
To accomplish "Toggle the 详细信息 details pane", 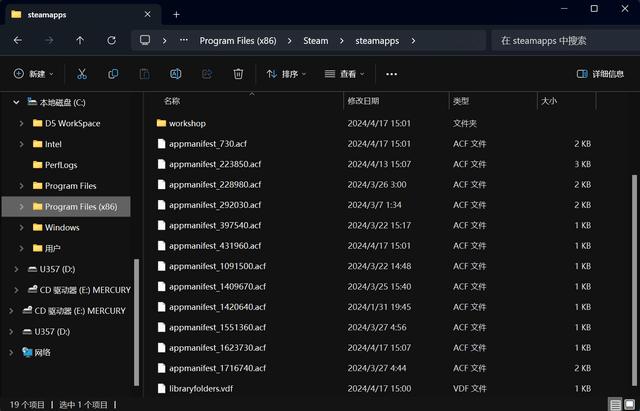I will coord(600,74).
